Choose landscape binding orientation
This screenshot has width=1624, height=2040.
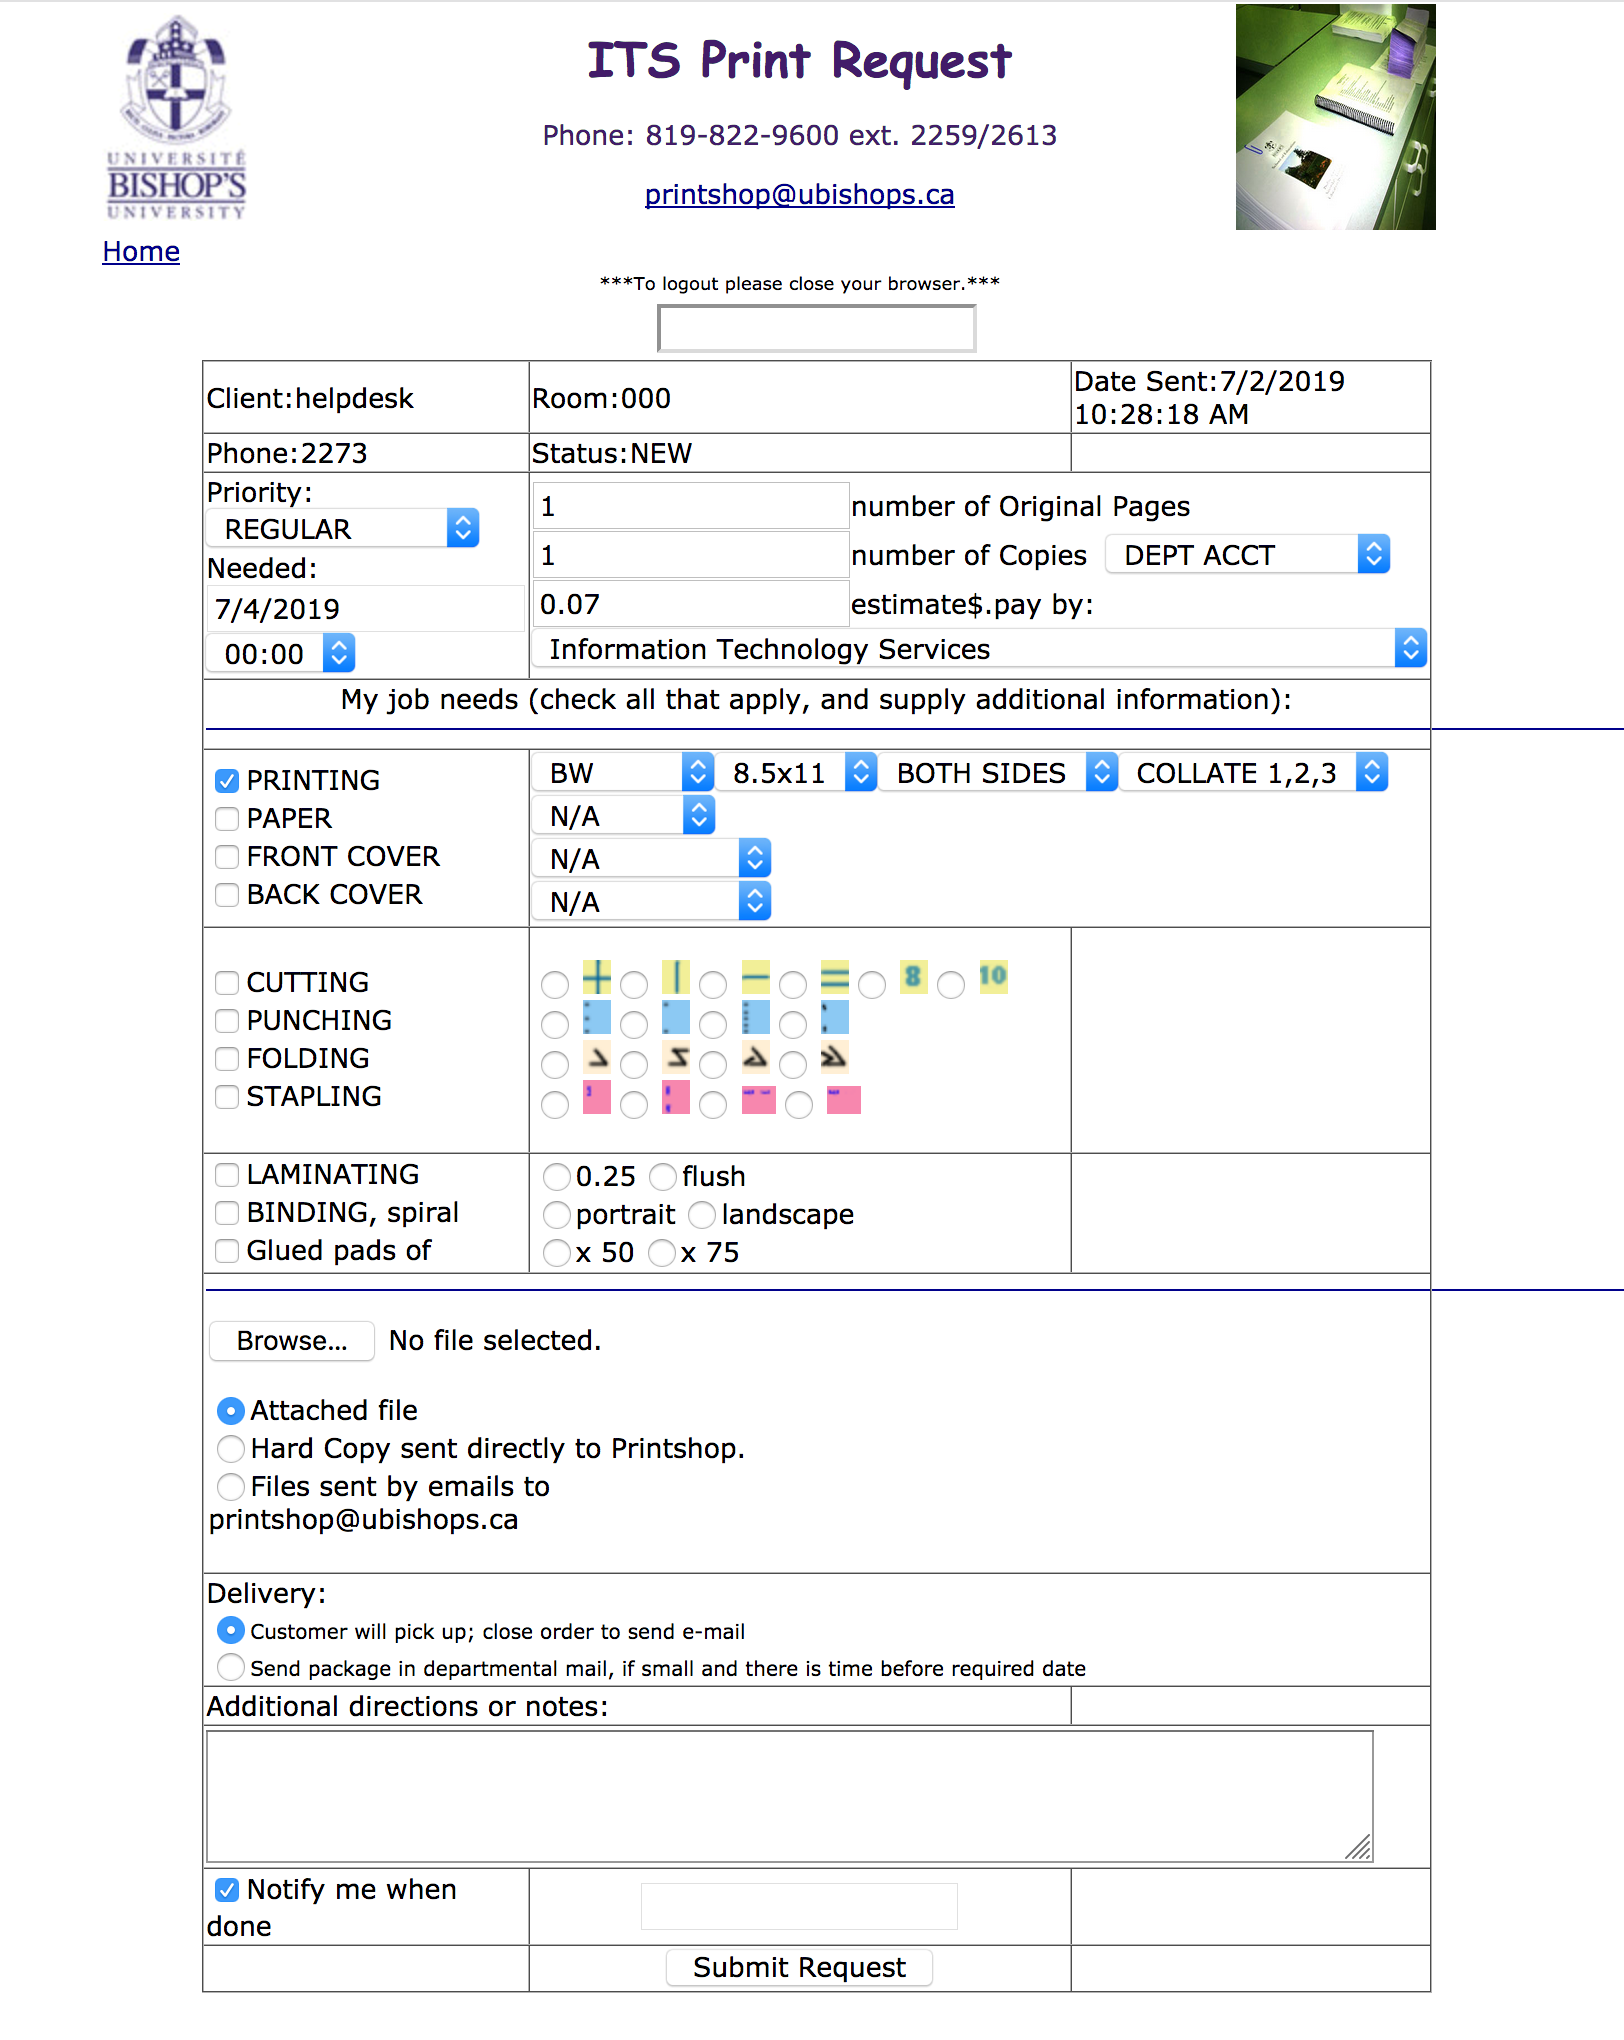pos(703,1215)
